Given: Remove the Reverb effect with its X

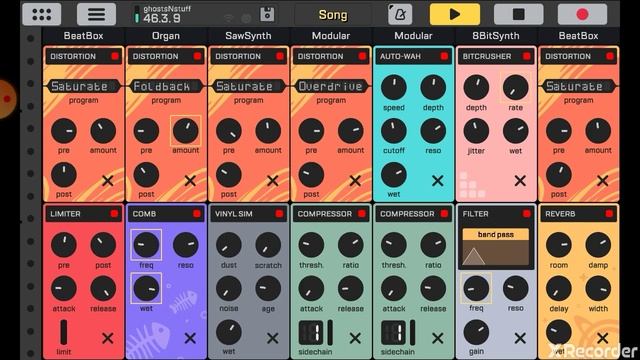Looking at the screenshot, I should (602, 338).
